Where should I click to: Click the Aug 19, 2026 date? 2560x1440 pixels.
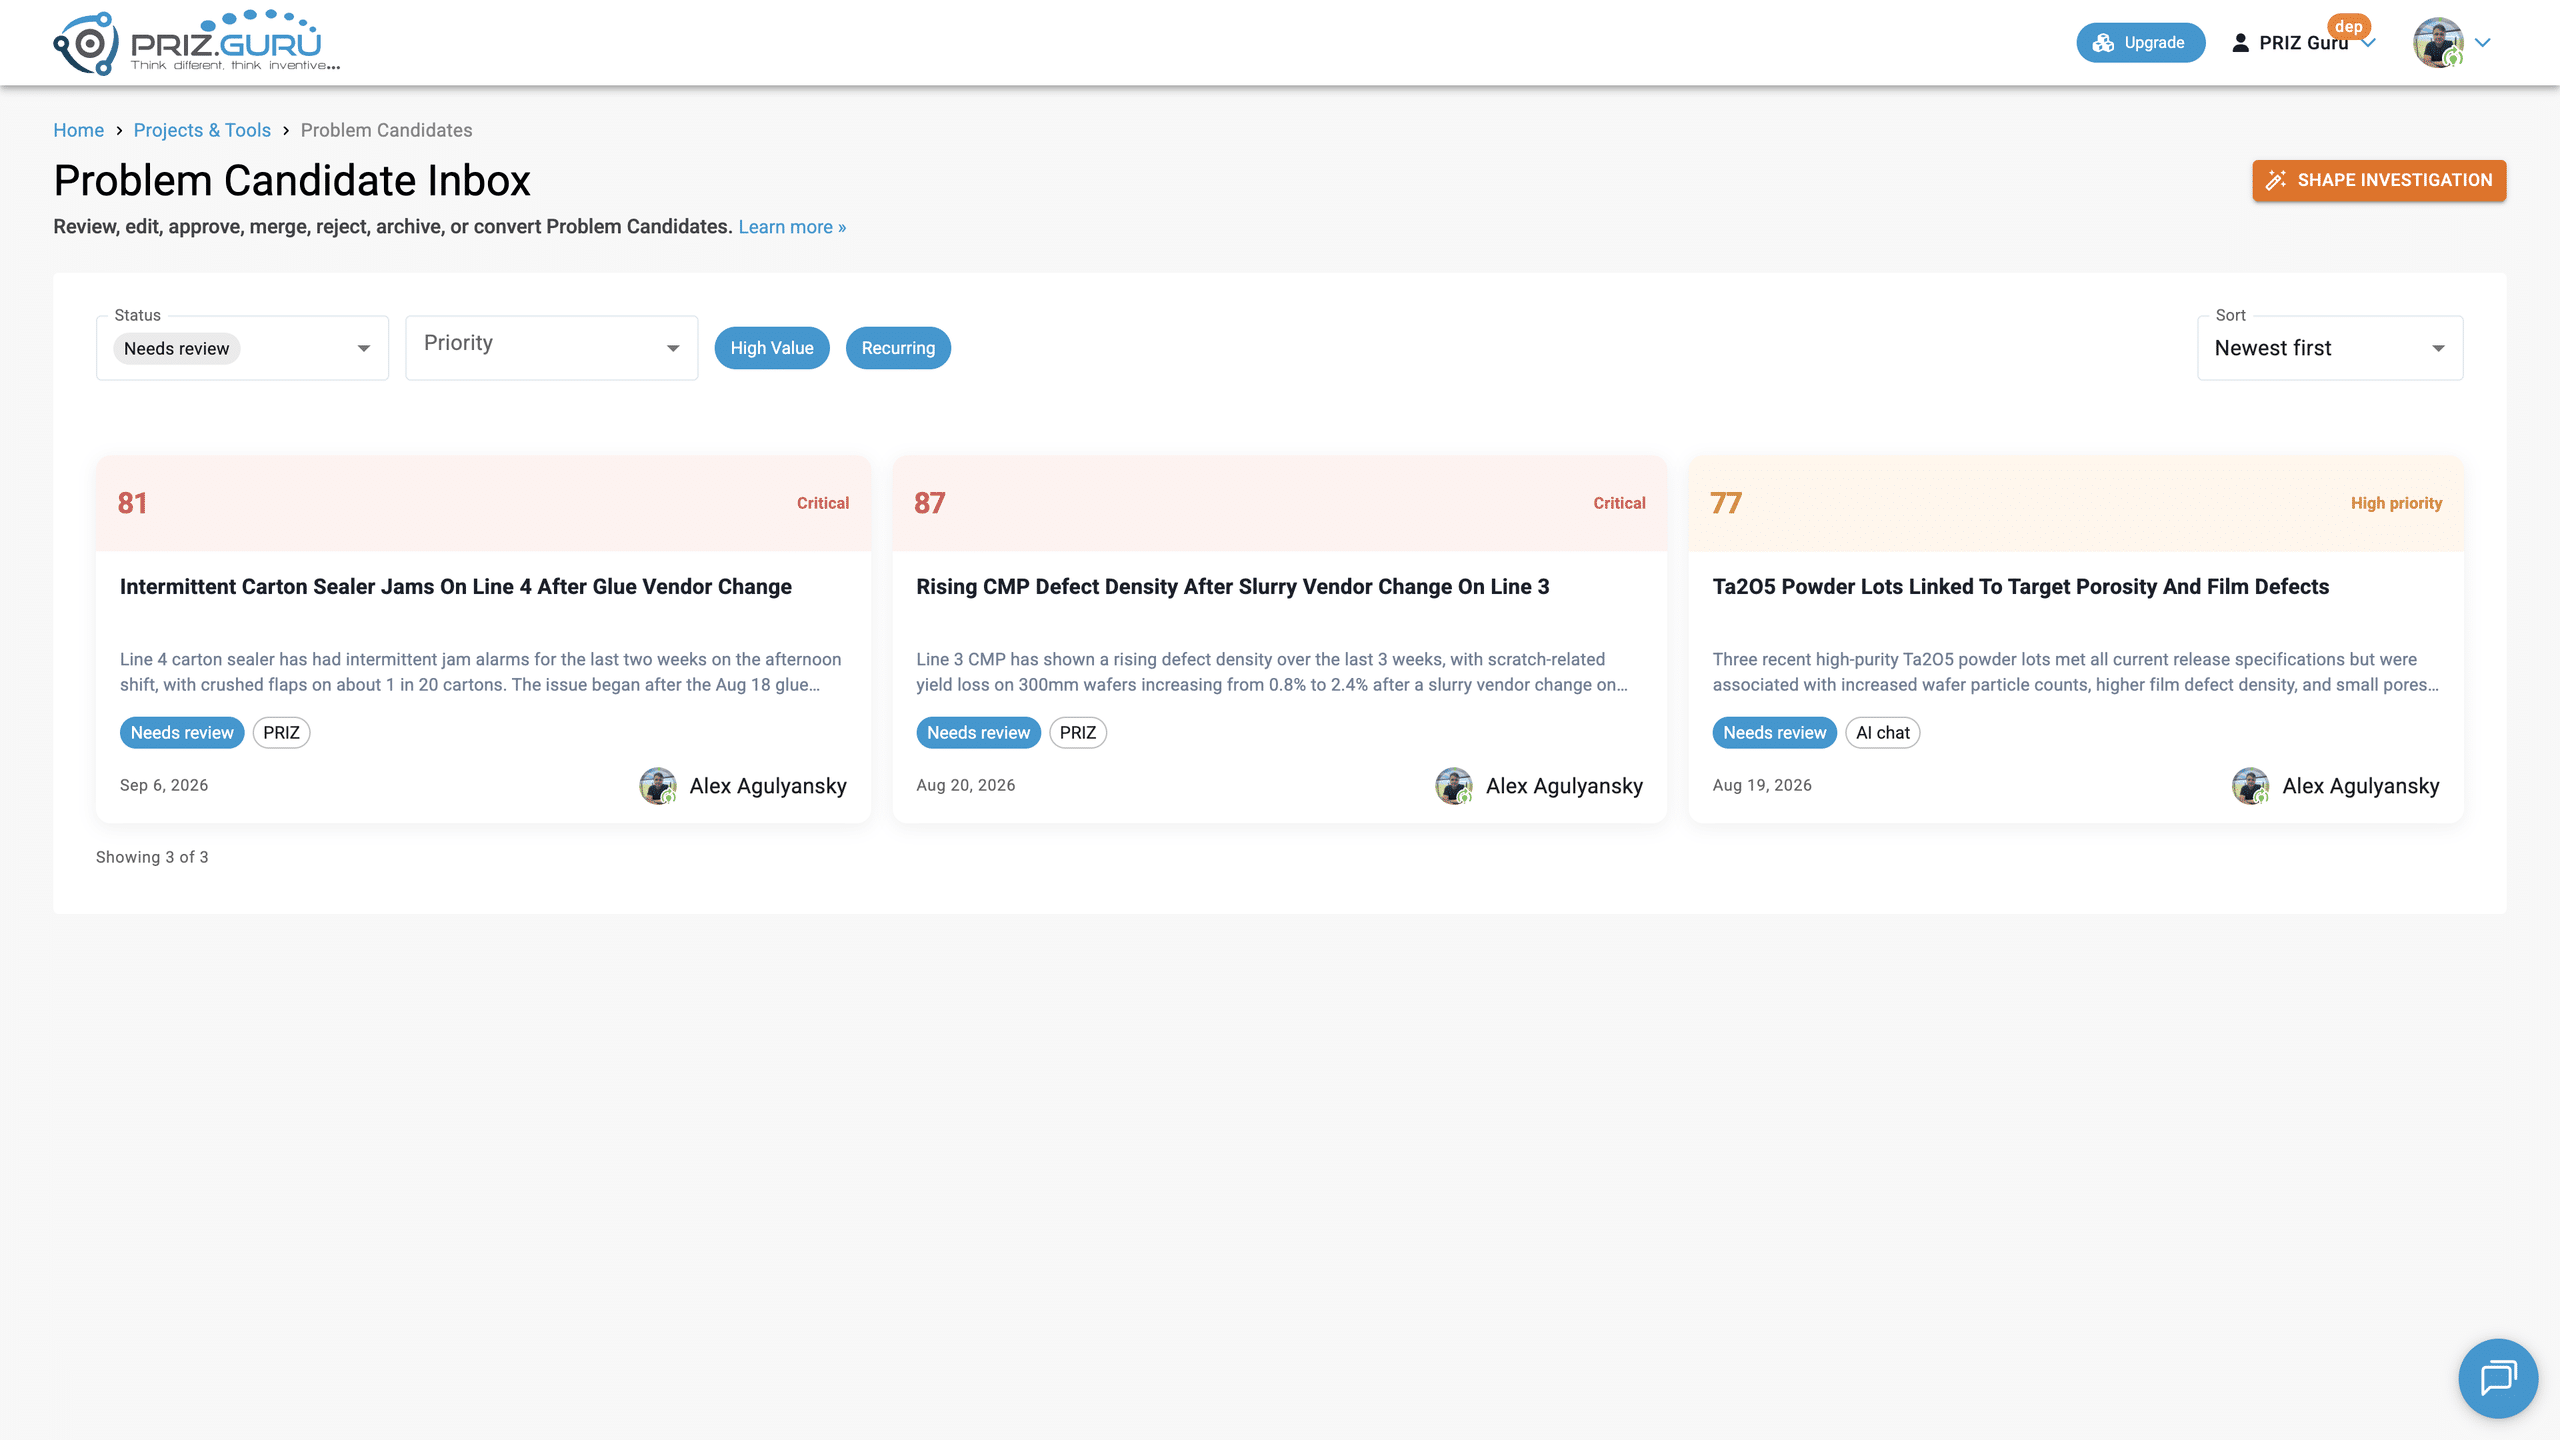[1762, 785]
